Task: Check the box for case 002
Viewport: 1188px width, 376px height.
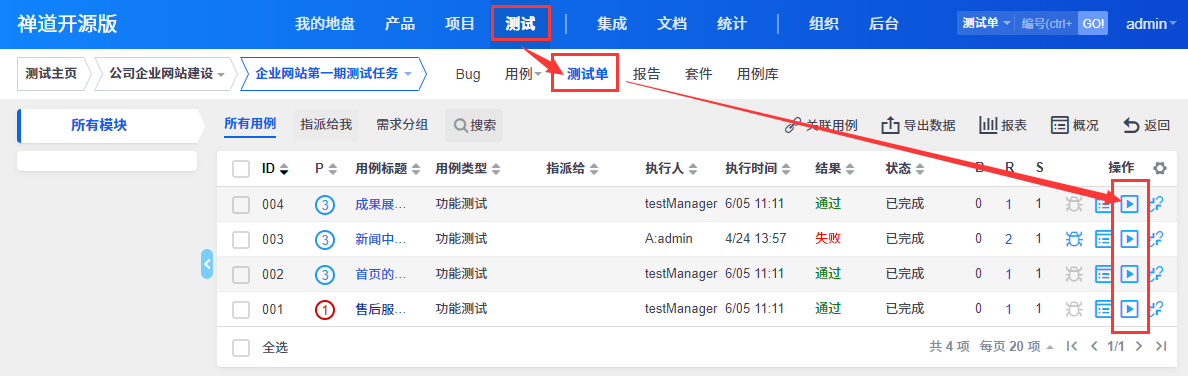Action: [241, 274]
